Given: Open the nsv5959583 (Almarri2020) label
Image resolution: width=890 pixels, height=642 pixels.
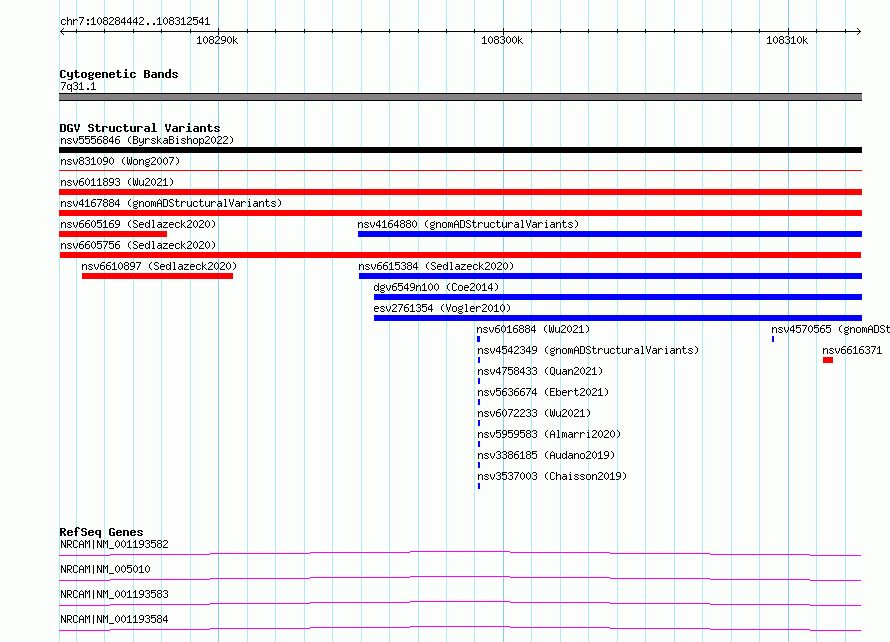Looking at the screenshot, I should coord(549,434).
